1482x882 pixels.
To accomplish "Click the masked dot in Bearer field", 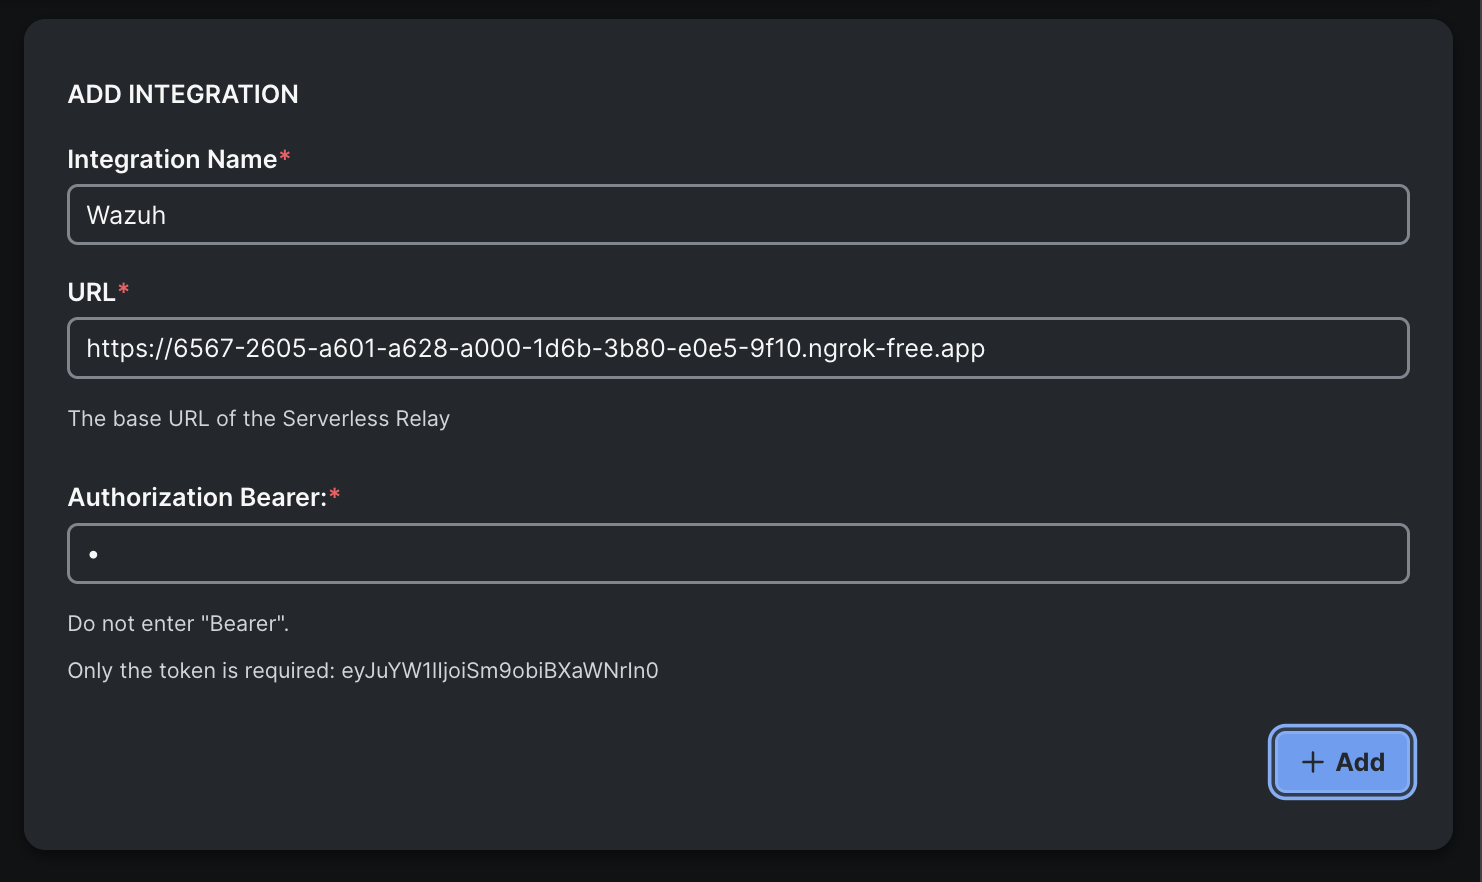I will click(x=93, y=554).
